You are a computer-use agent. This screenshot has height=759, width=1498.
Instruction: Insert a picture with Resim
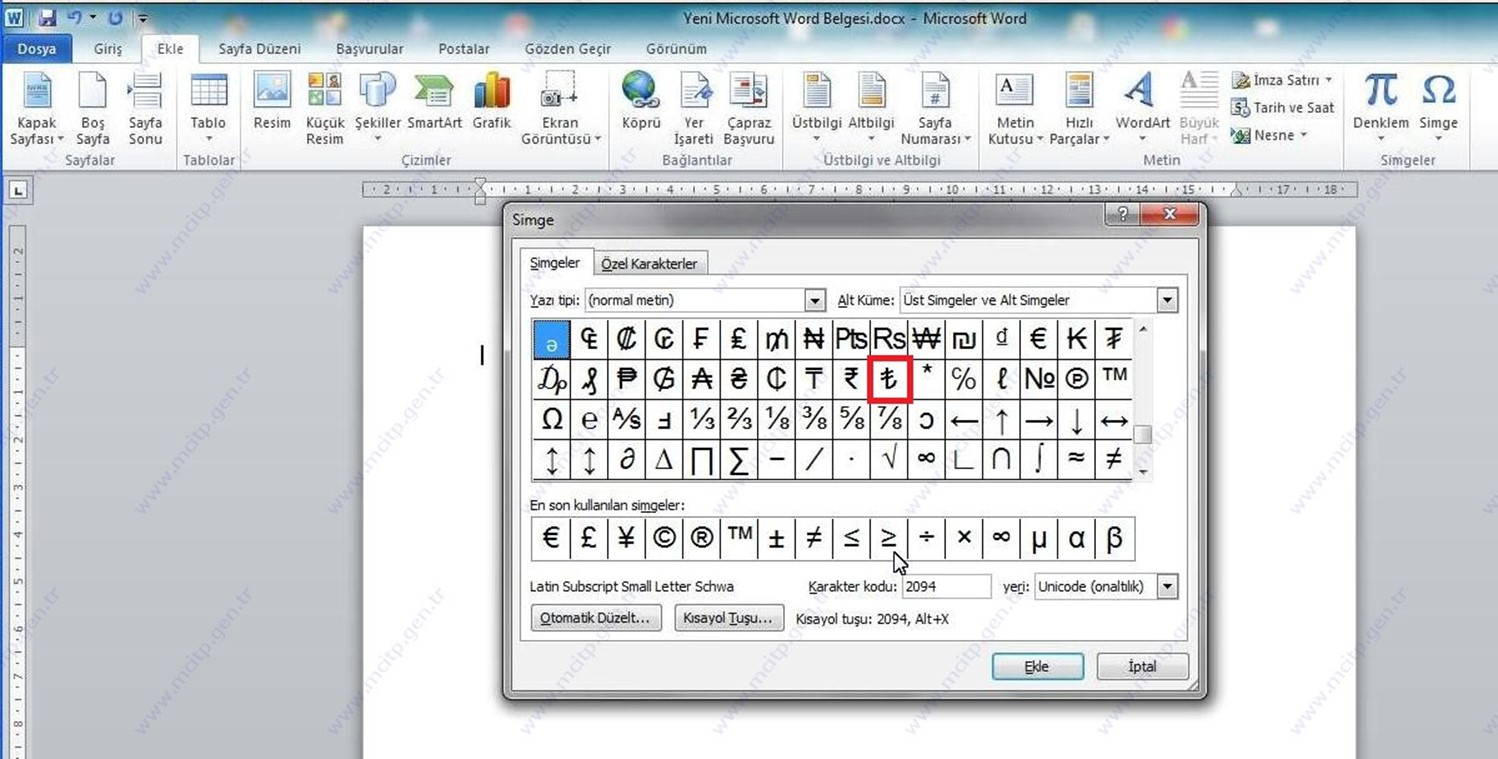coord(272,102)
